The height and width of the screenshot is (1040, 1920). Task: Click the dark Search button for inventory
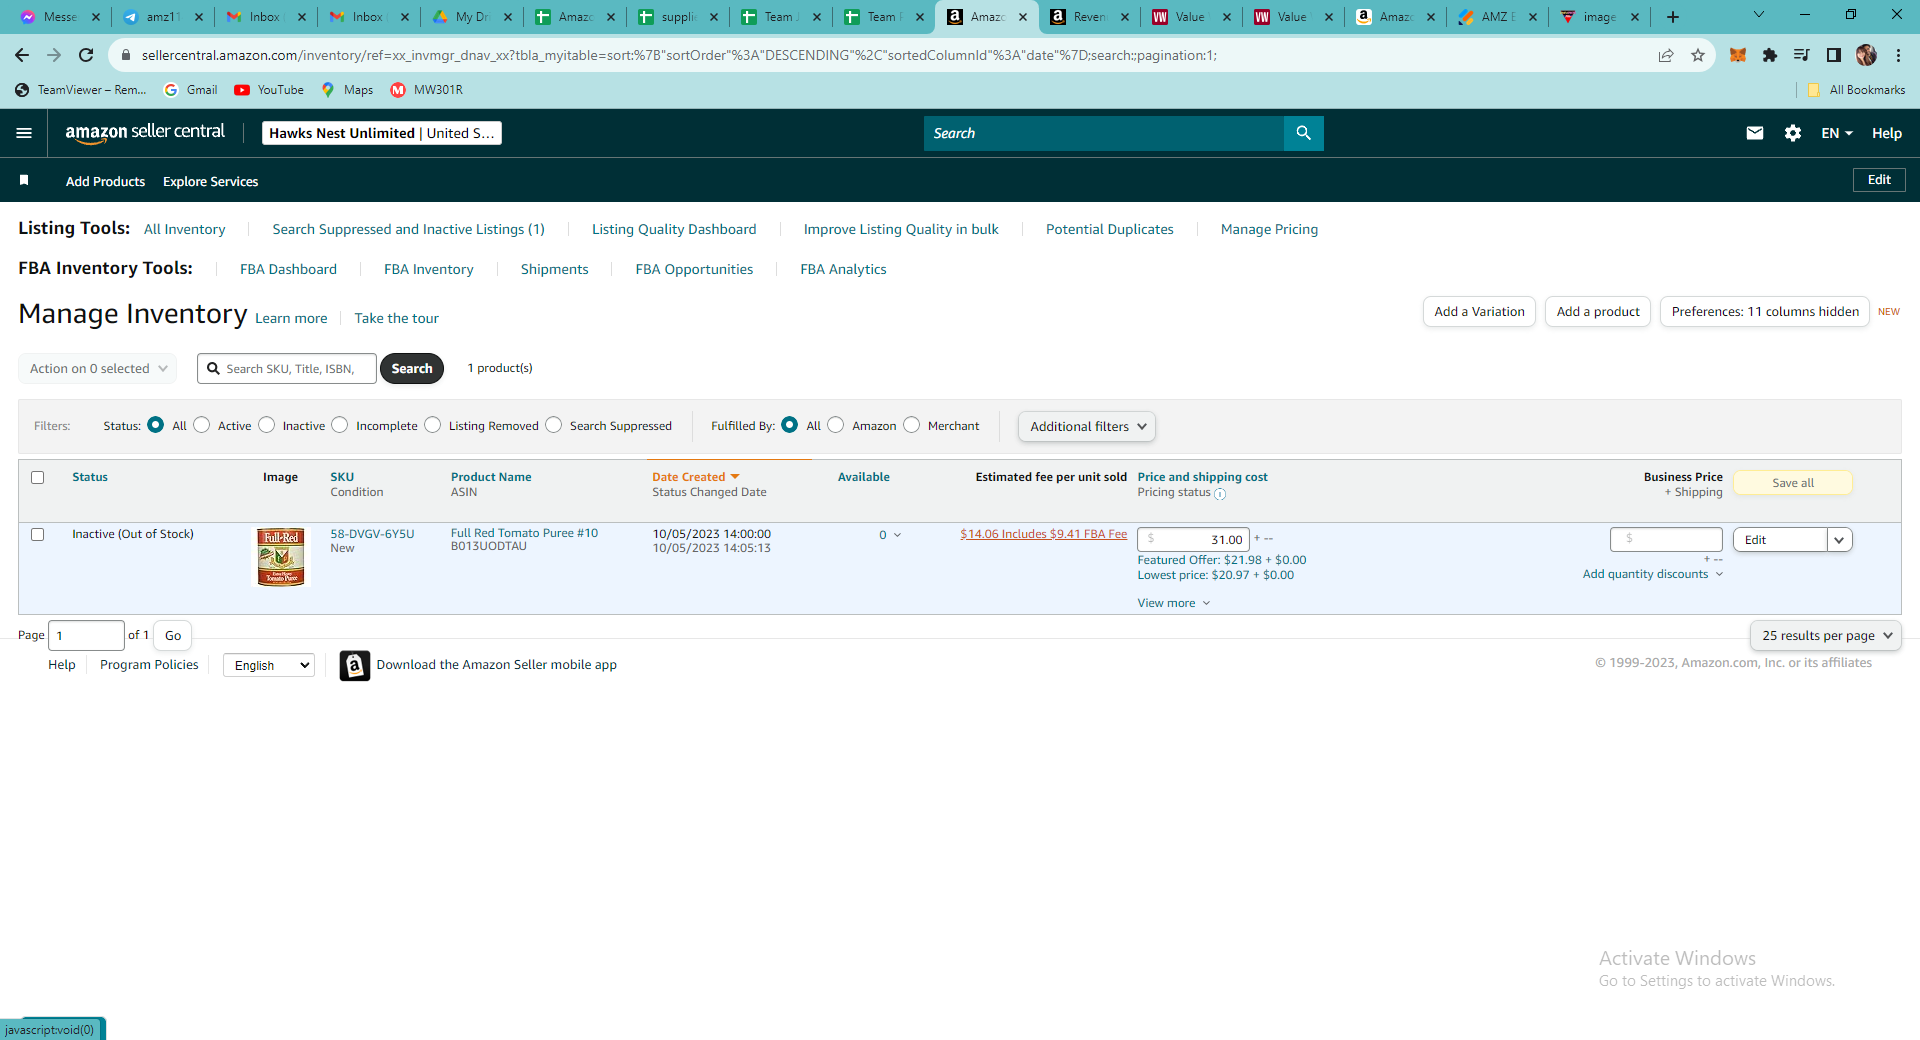[412, 368]
